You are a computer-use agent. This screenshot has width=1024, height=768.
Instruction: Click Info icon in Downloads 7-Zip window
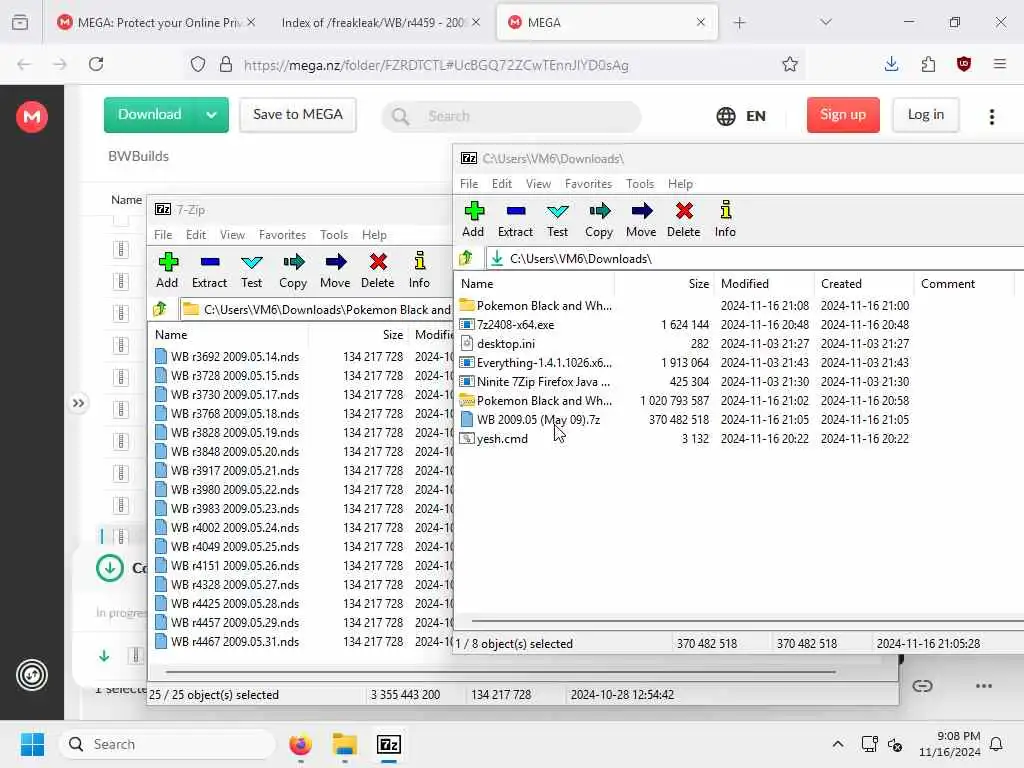point(725,210)
